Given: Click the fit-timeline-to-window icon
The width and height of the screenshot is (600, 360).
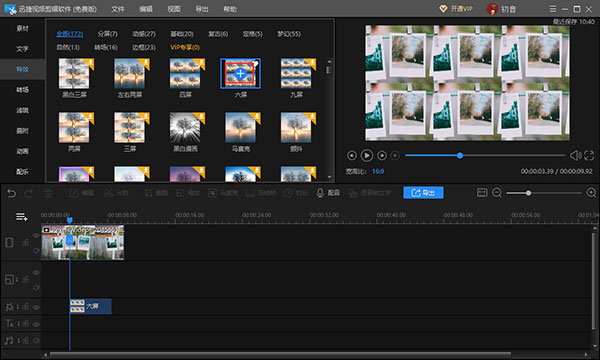Looking at the screenshot, I should (x=482, y=192).
